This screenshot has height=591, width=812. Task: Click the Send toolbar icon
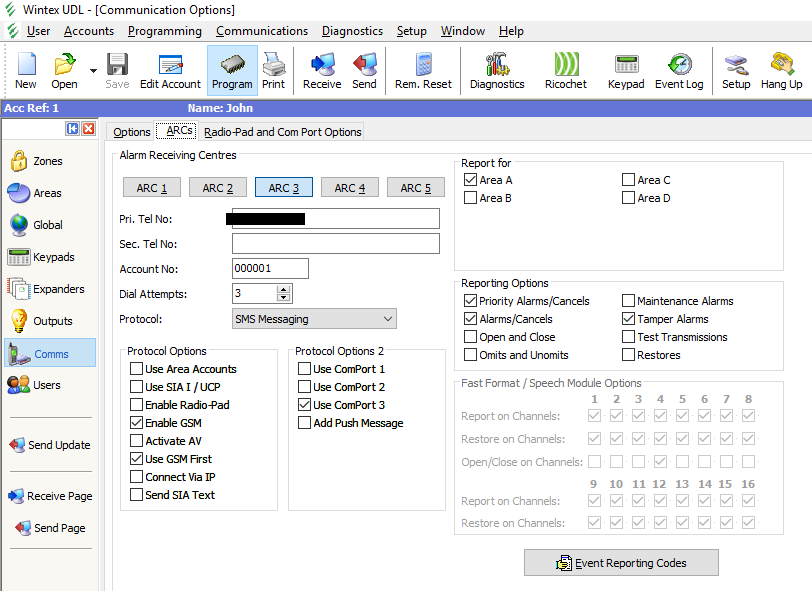(364, 70)
